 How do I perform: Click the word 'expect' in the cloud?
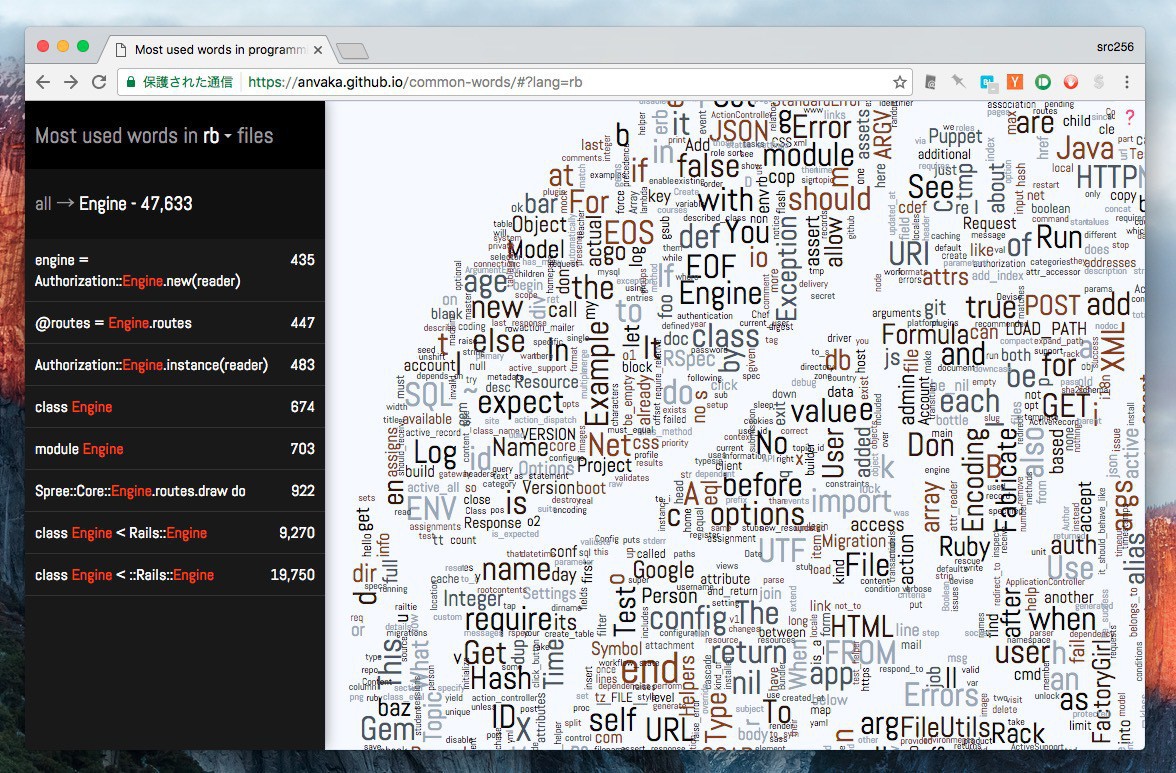[x=520, y=405]
